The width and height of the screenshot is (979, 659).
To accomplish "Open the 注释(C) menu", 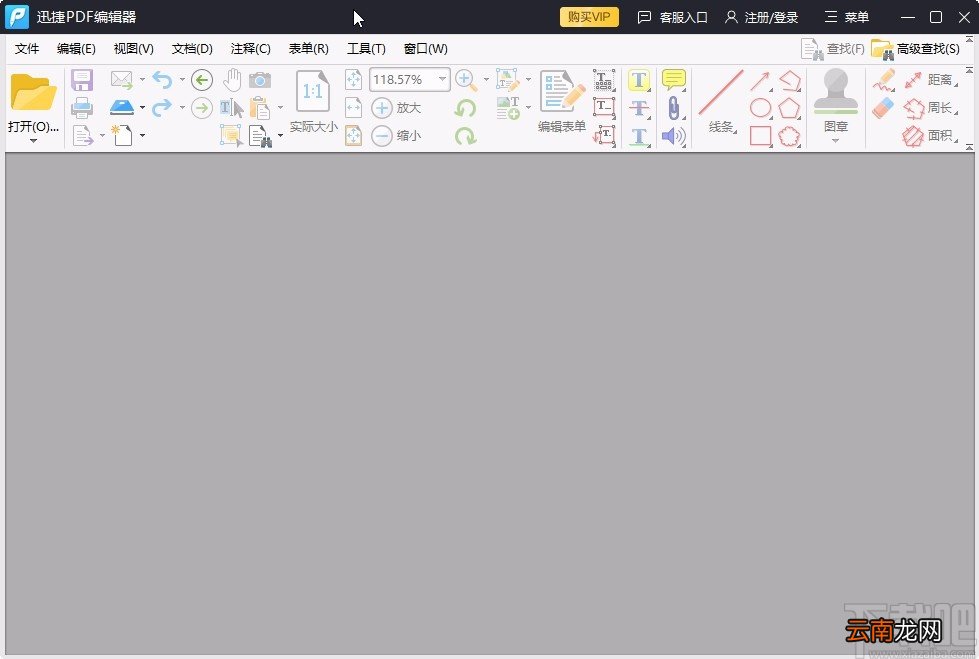I will tap(250, 49).
